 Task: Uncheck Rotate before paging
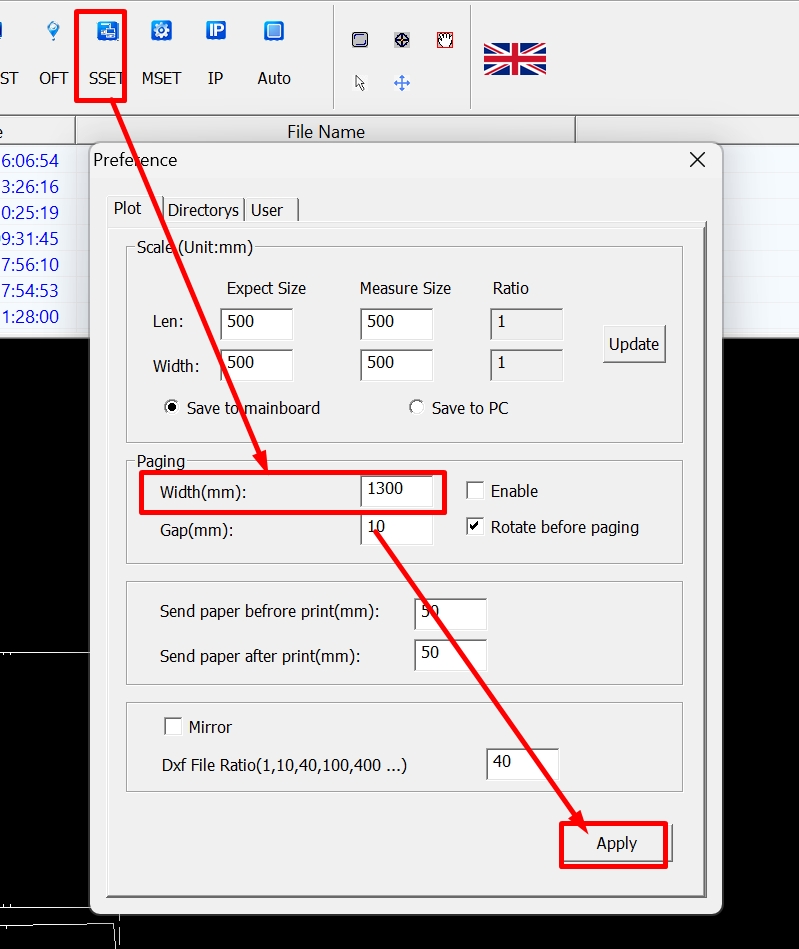tap(476, 527)
